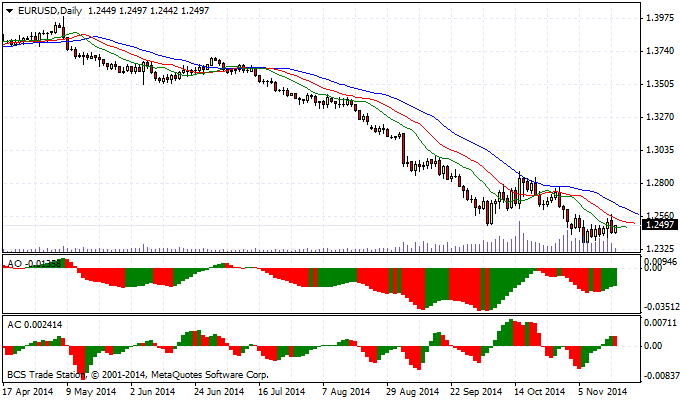
Task: Click the 5 Nov 2014 date label
Action: (x=603, y=392)
